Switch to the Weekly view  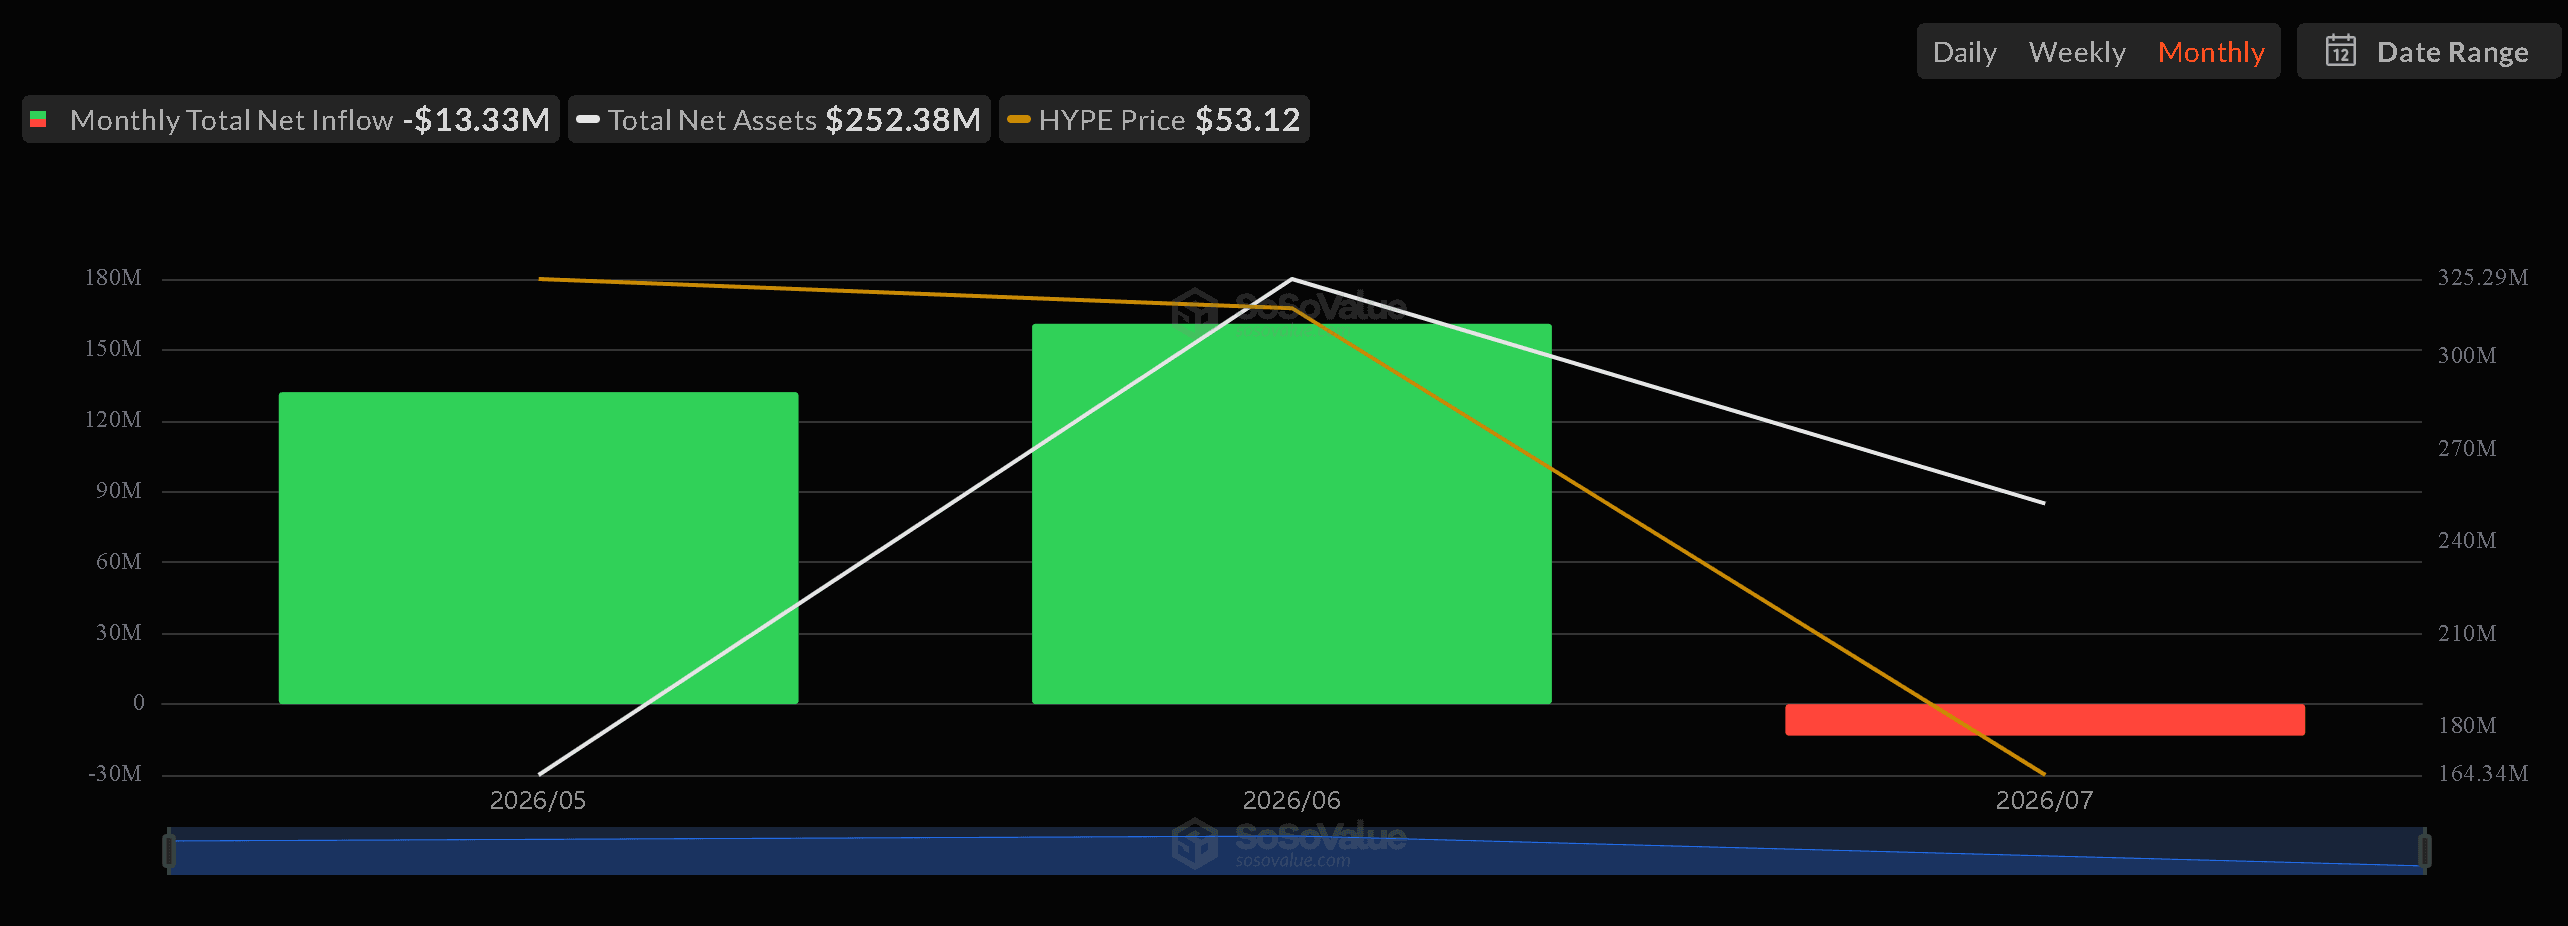tap(2077, 52)
